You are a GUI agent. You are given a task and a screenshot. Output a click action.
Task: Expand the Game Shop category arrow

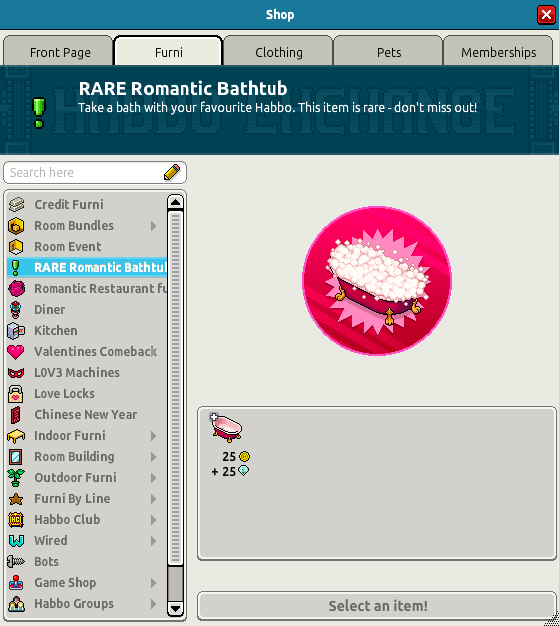(153, 583)
